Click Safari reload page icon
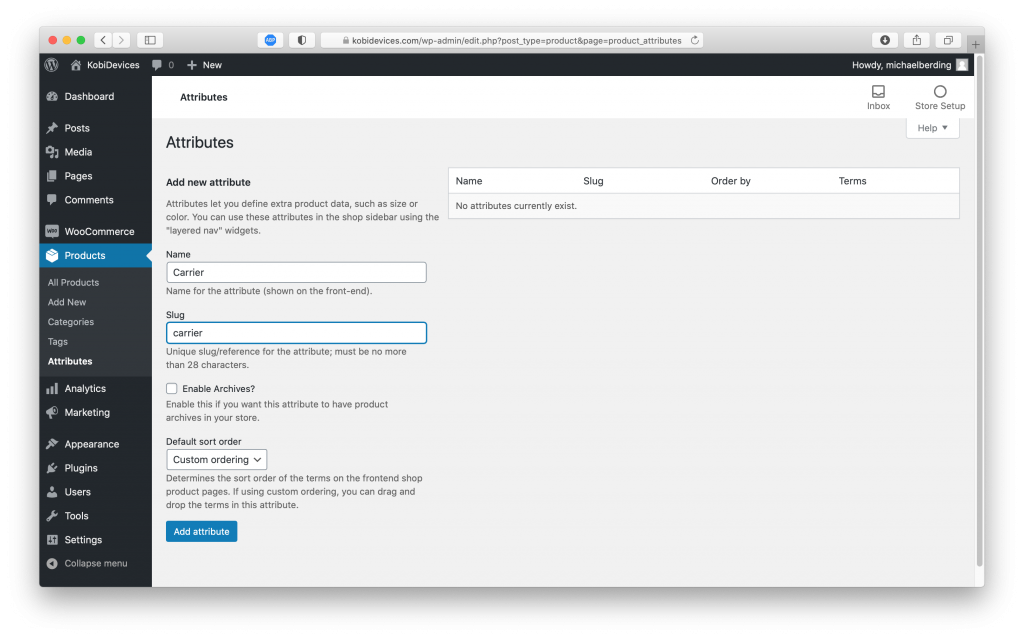 point(695,41)
